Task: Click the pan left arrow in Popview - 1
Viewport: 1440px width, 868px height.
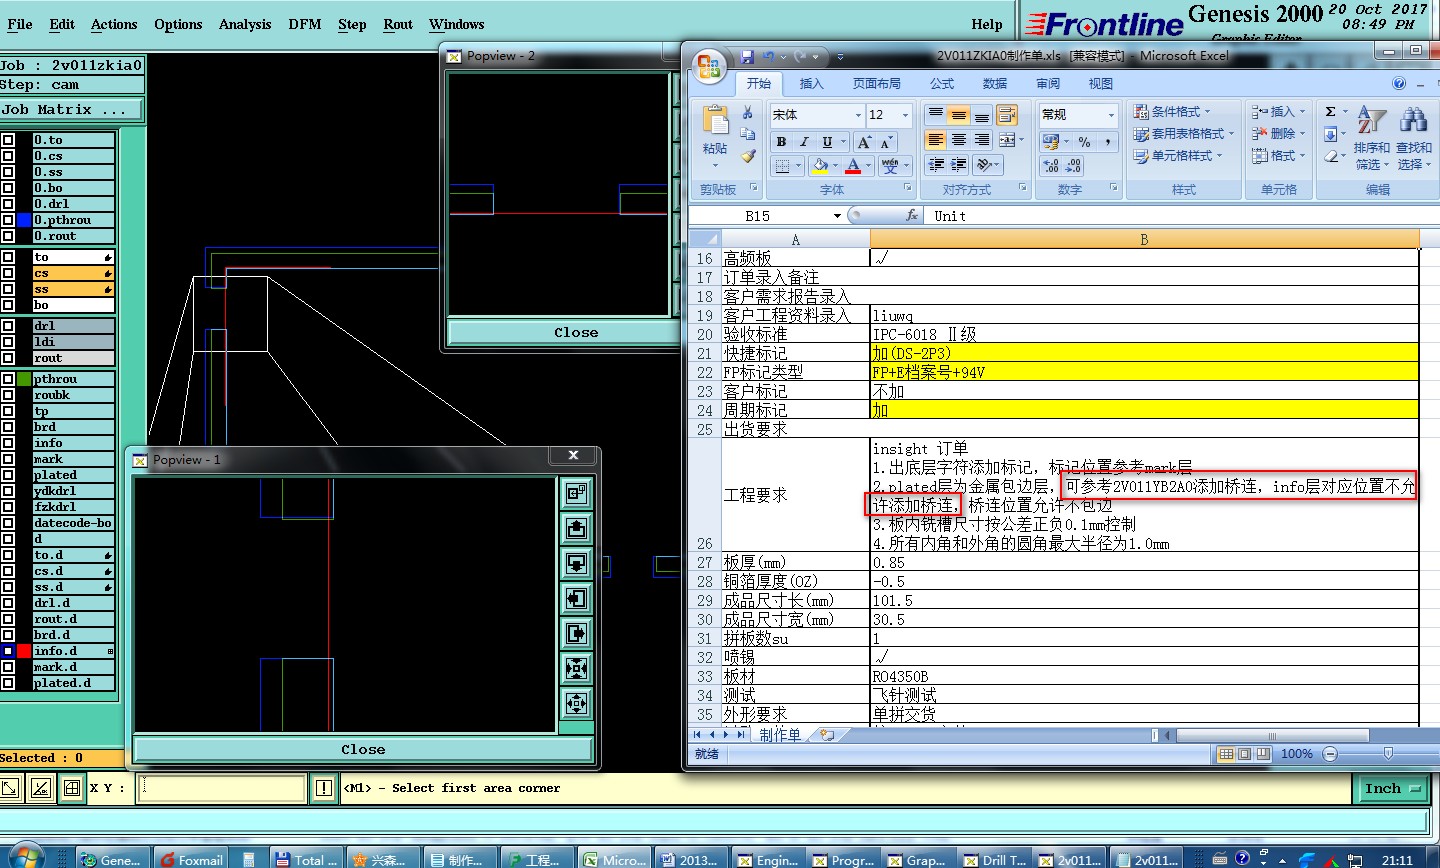Action: 577,598
